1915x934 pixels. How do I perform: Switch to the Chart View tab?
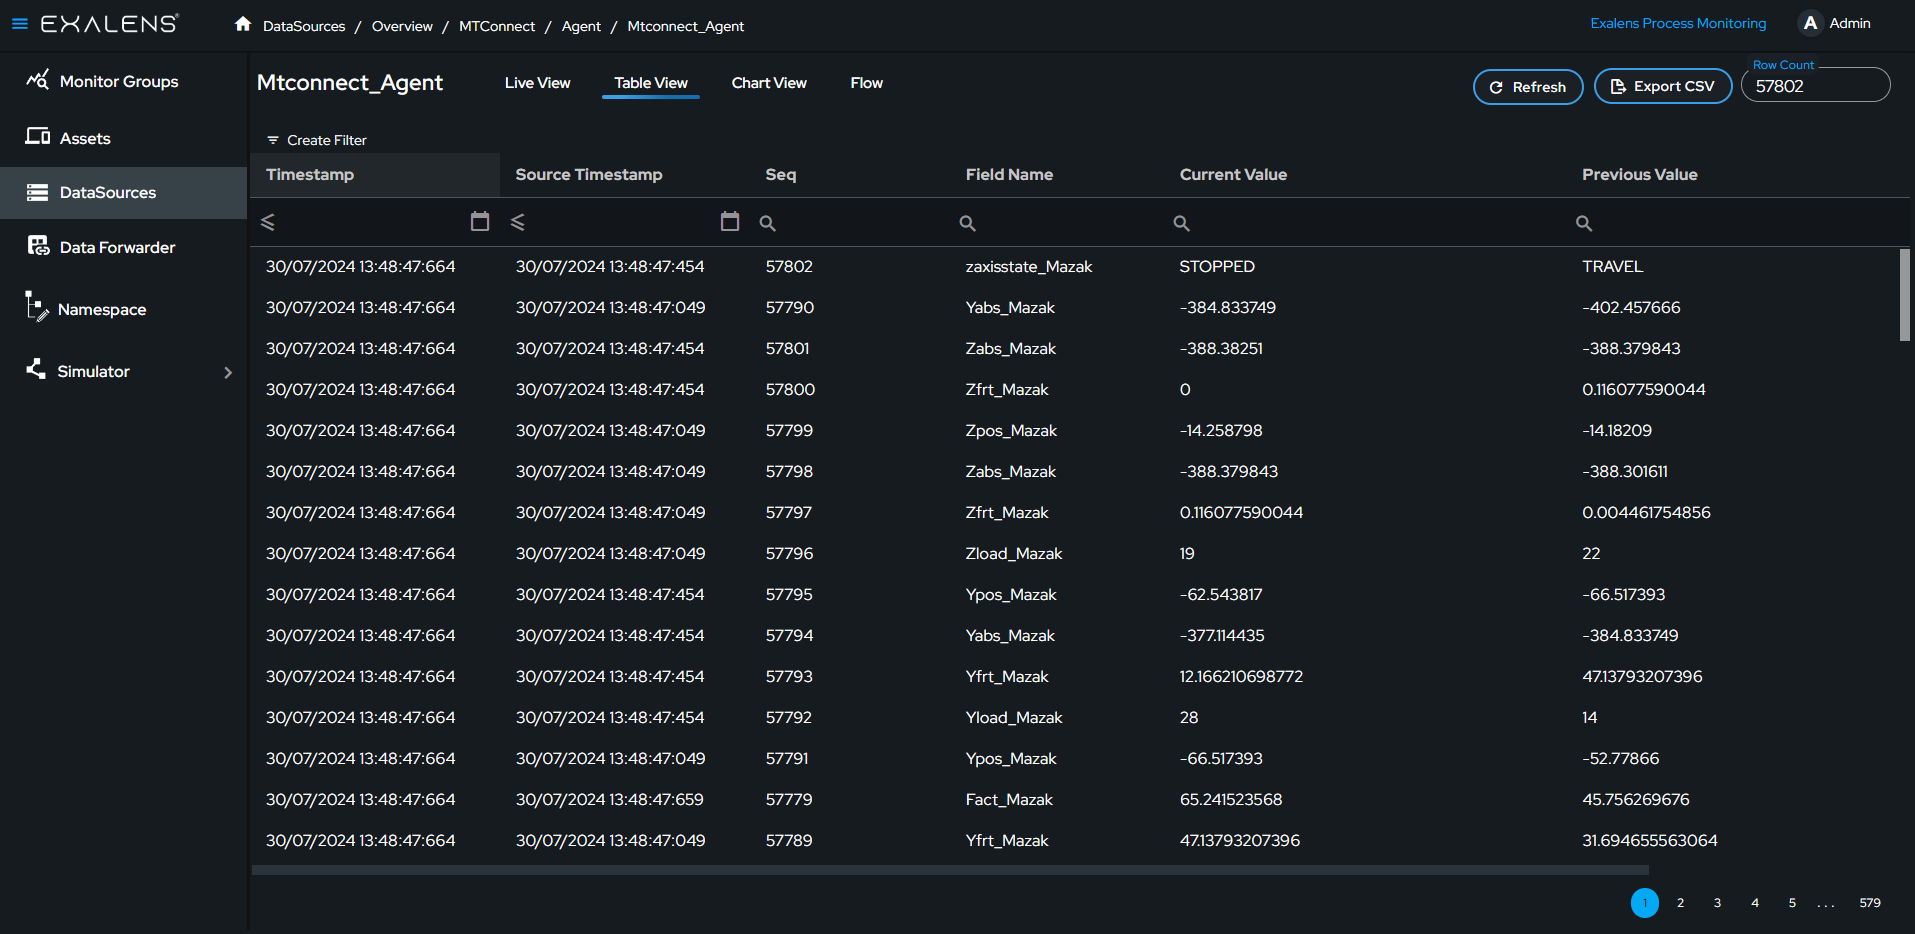pos(769,83)
